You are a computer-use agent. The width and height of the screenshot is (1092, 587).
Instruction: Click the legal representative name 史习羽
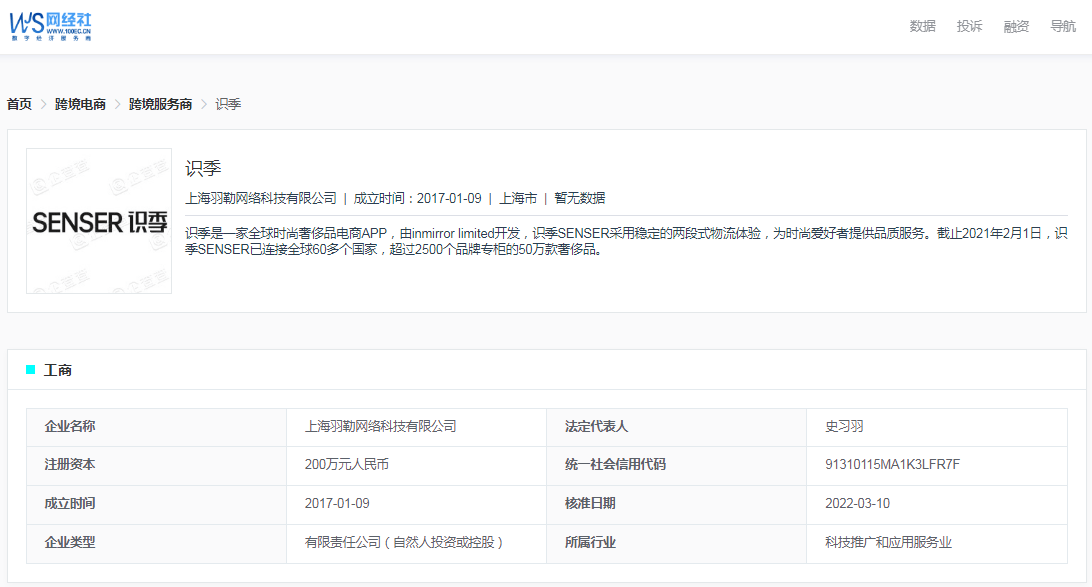844,426
